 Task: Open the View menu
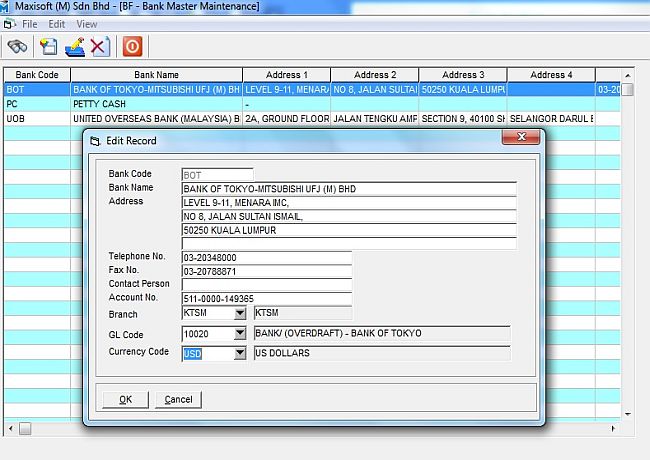[x=87, y=24]
